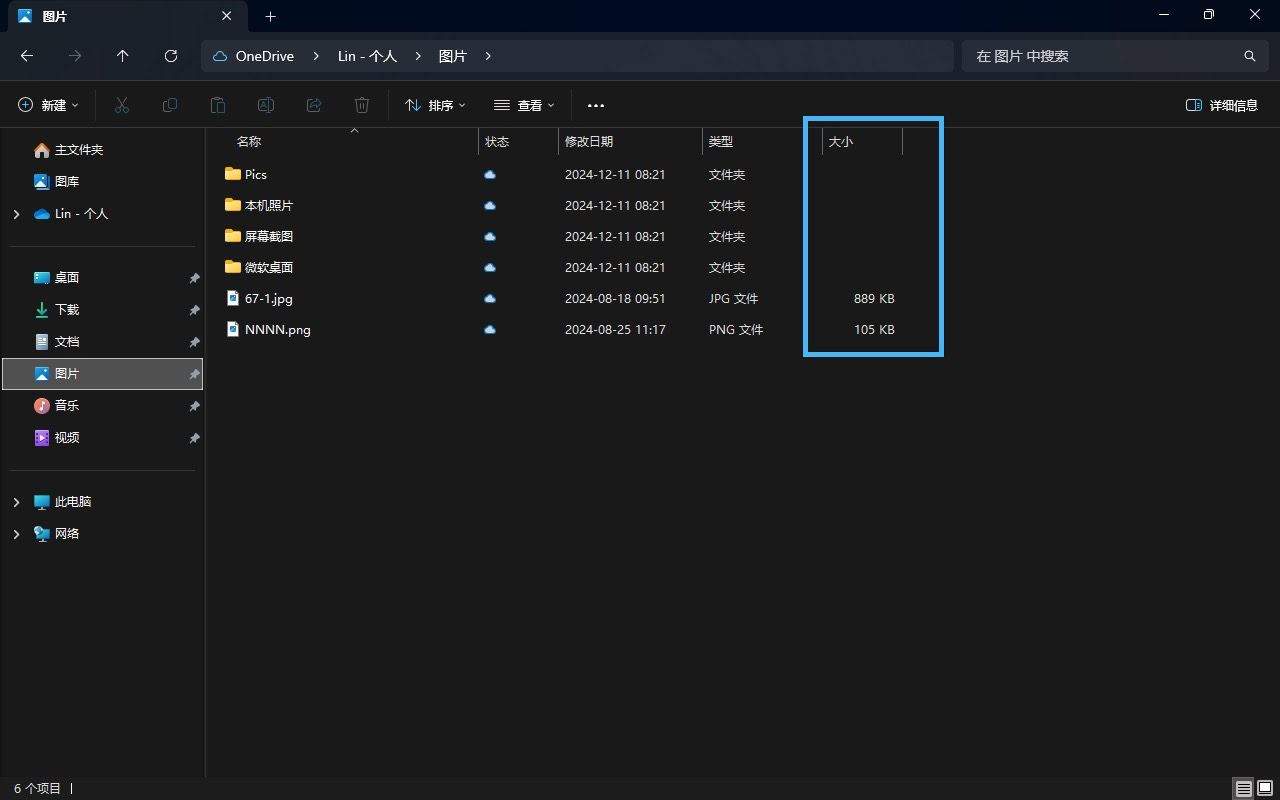Viewport: 1280px width, 800px height.
Task: Select 音乐 in the navigation pane
Action: pos(66,406)
